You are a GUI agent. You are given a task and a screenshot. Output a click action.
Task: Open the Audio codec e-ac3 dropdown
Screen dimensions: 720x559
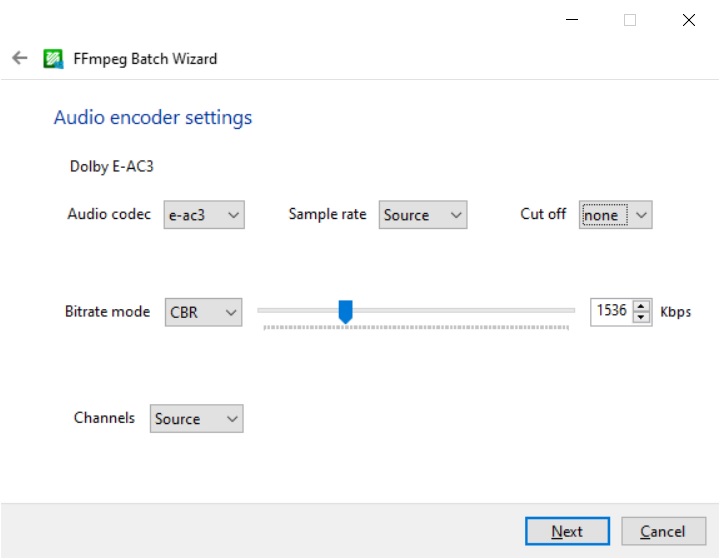point(204,215)
